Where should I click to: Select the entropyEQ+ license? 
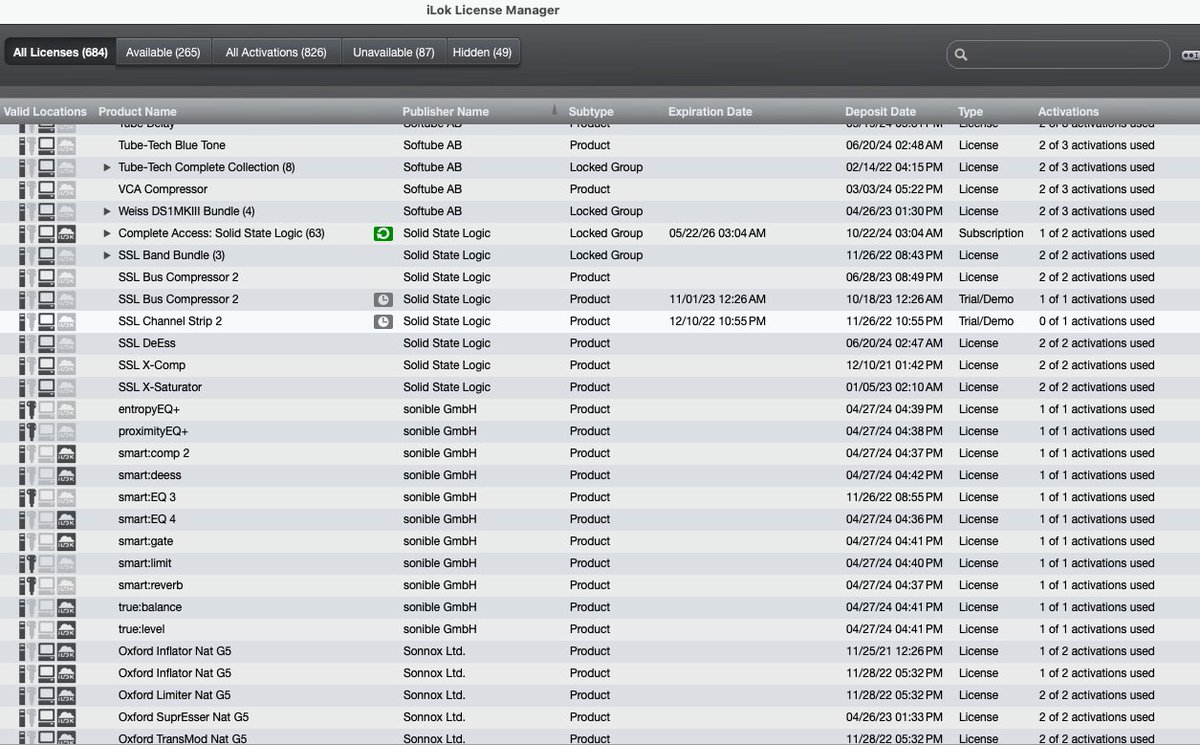tap(149, 409)
